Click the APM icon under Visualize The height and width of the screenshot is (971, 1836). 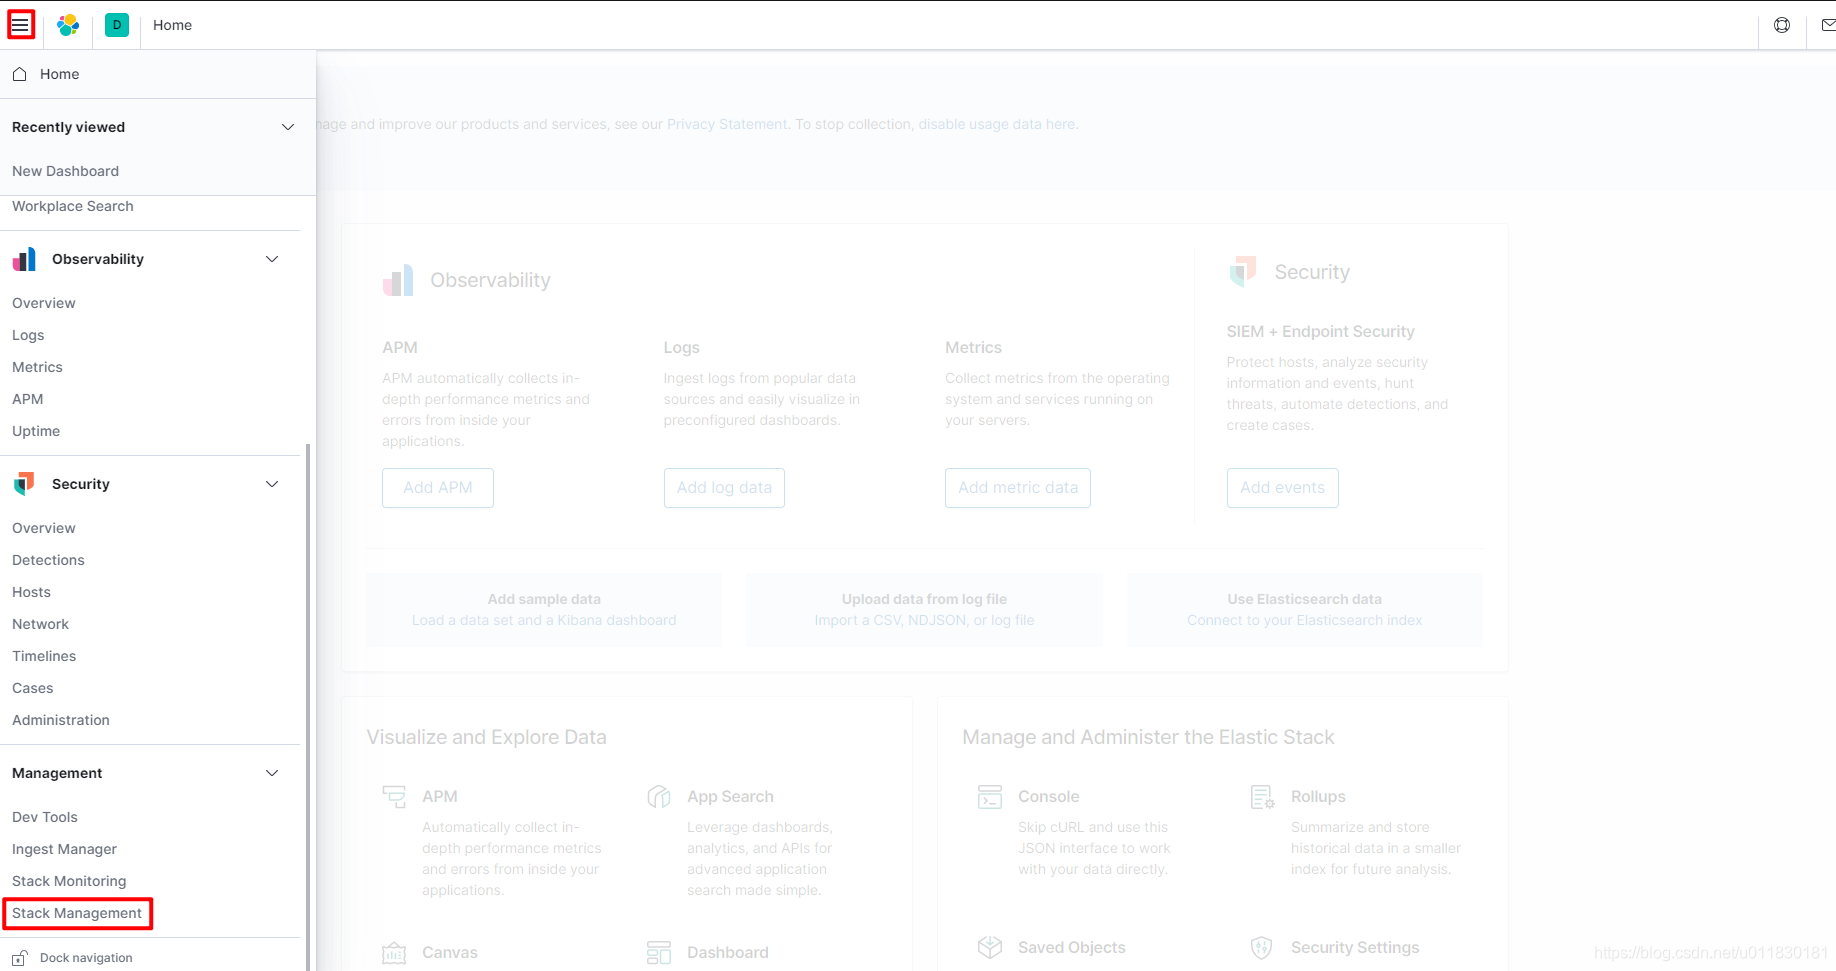tap(394, 797)
